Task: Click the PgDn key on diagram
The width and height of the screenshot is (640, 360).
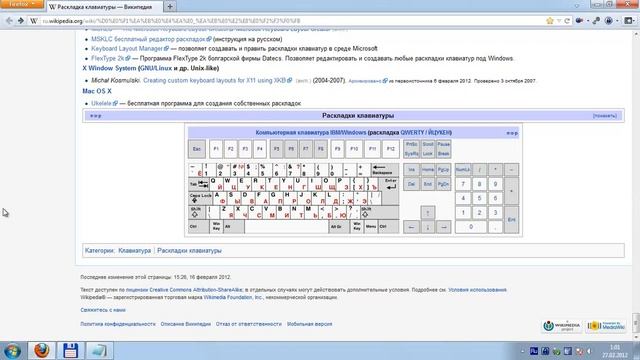Action: coord(443,184)
